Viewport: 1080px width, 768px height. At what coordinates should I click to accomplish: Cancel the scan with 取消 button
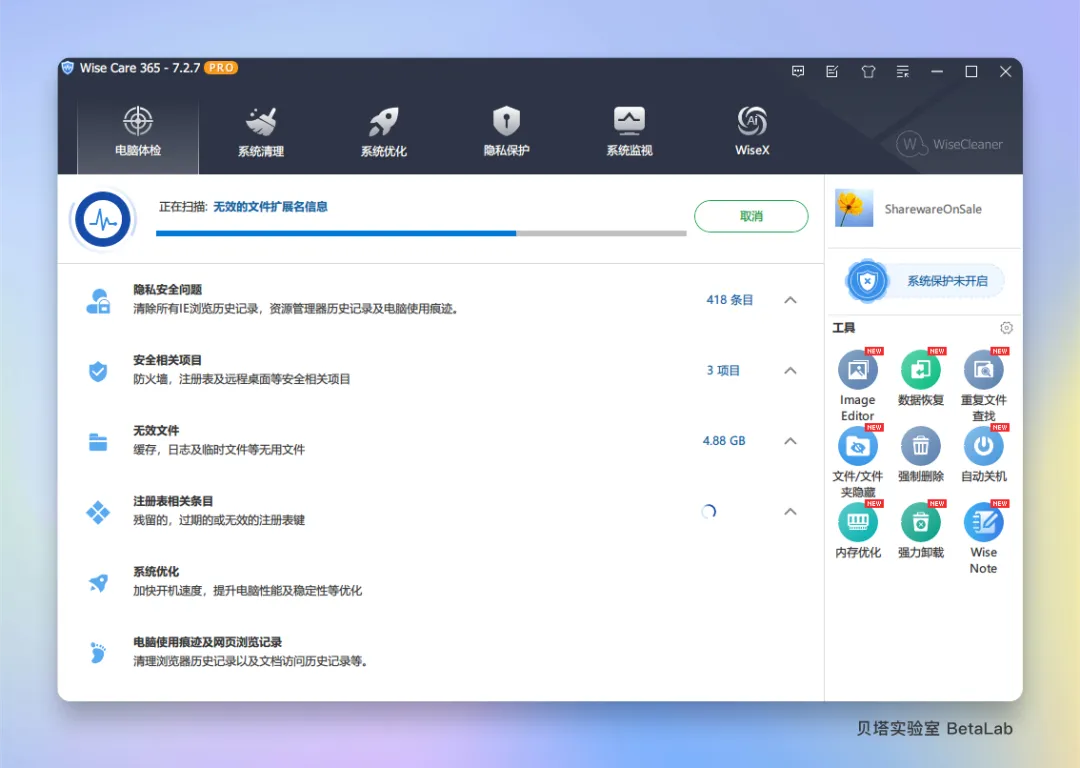coord(751,216)
